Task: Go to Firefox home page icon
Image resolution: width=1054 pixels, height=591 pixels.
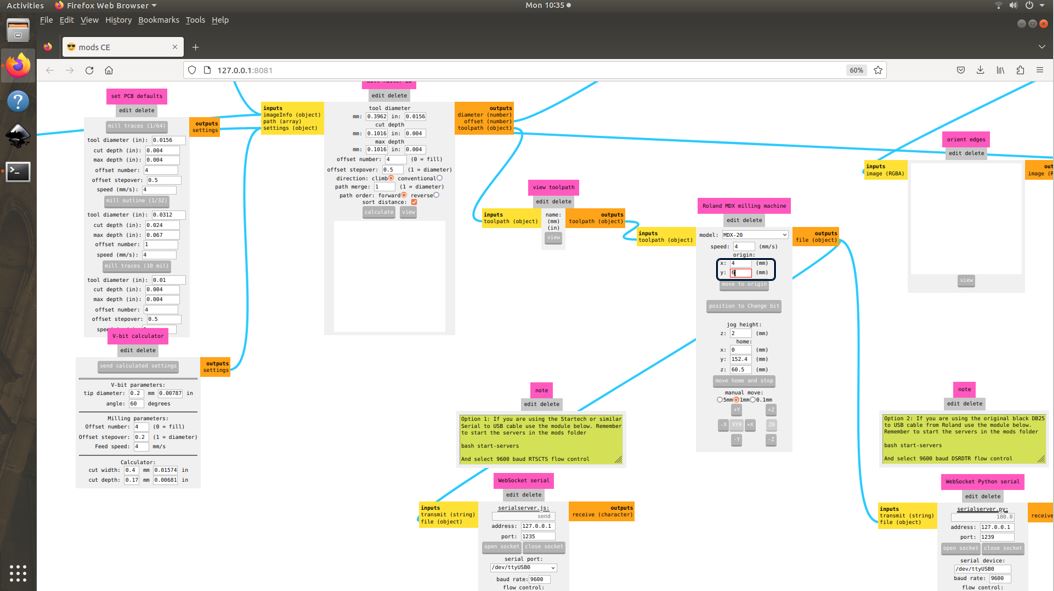Action: (x=109, y=70)
